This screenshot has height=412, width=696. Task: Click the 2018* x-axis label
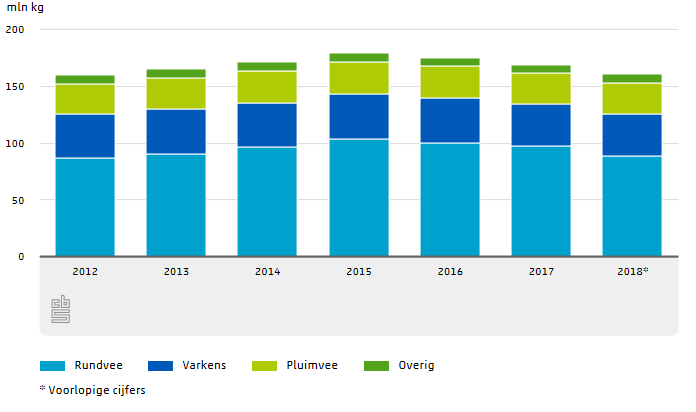click(x=632, y=271)
